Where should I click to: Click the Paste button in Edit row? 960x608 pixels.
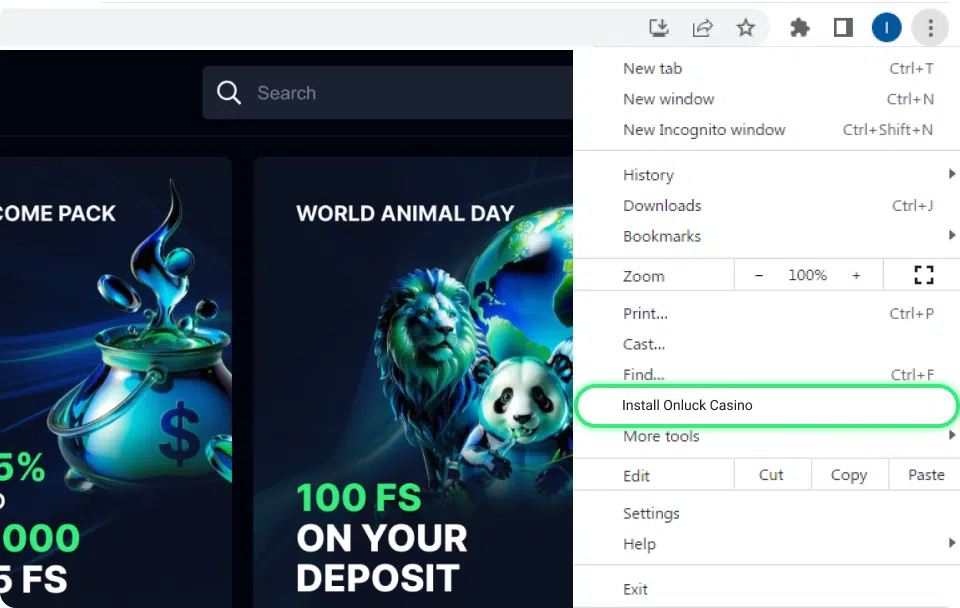click(925, 475)
